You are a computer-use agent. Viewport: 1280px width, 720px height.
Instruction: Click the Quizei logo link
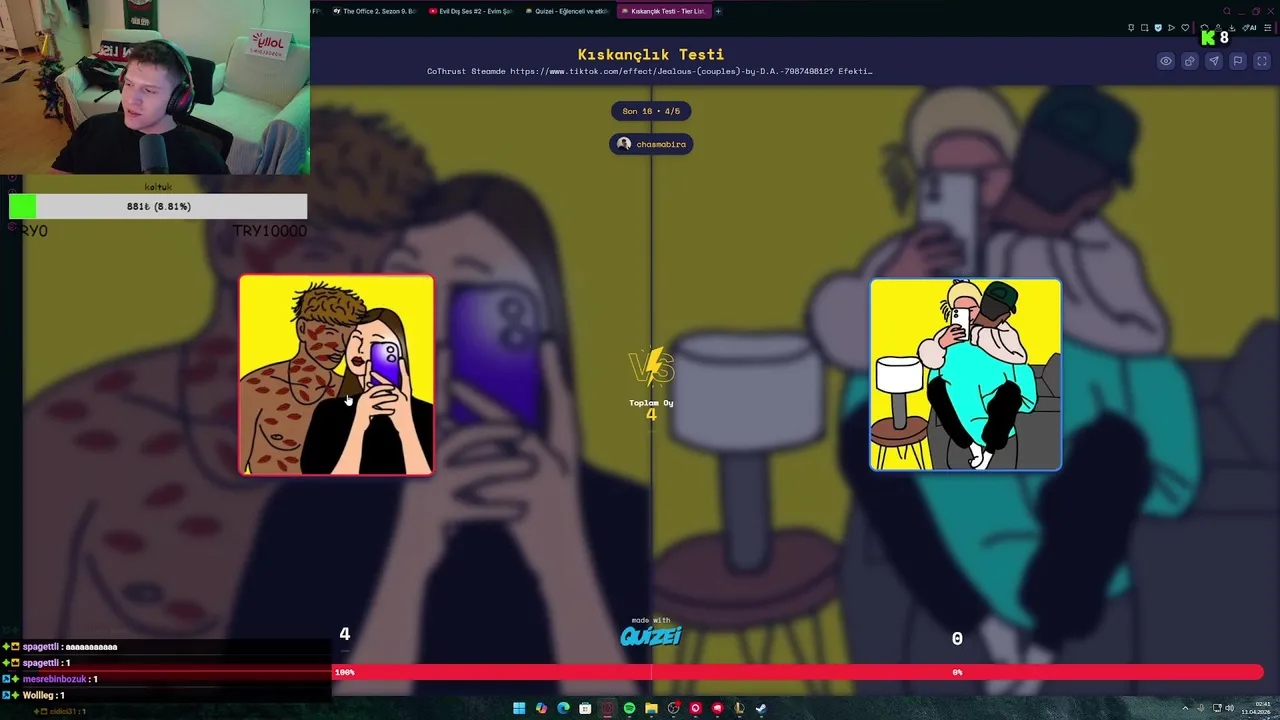[x=651, y=634]
